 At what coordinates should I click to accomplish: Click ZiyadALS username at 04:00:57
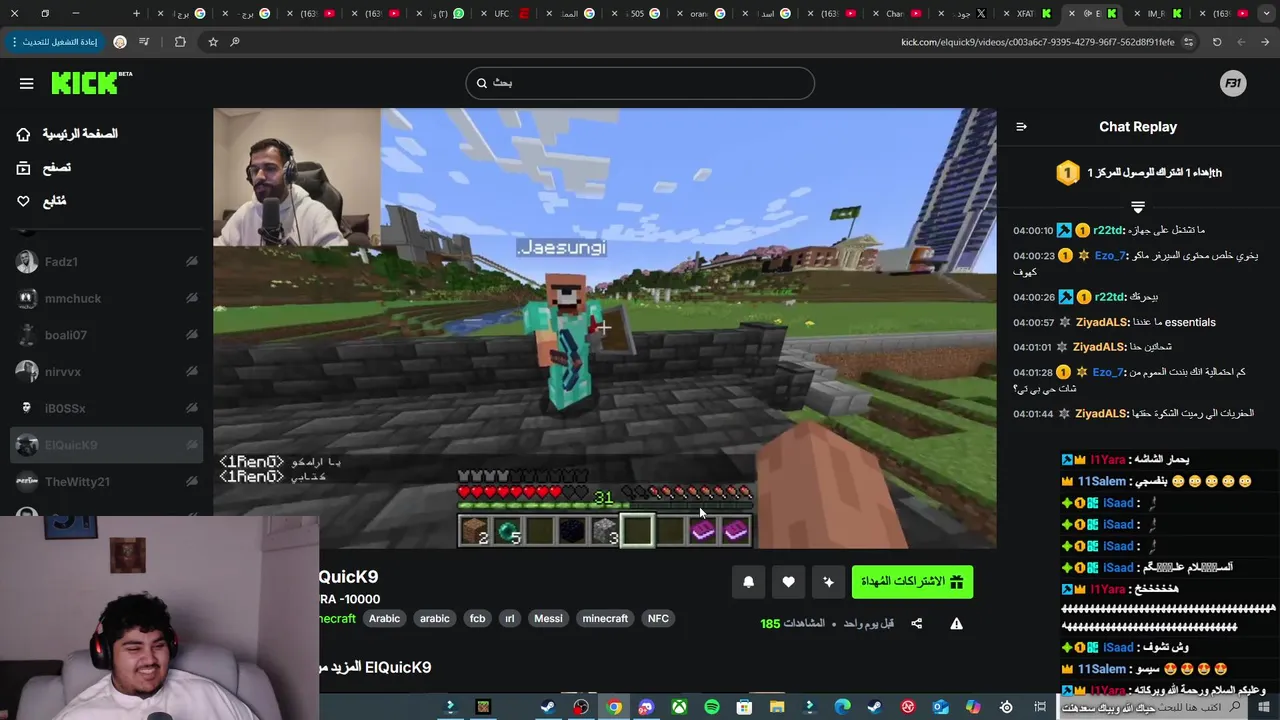pyautogui.click(x=1100, y=323)
